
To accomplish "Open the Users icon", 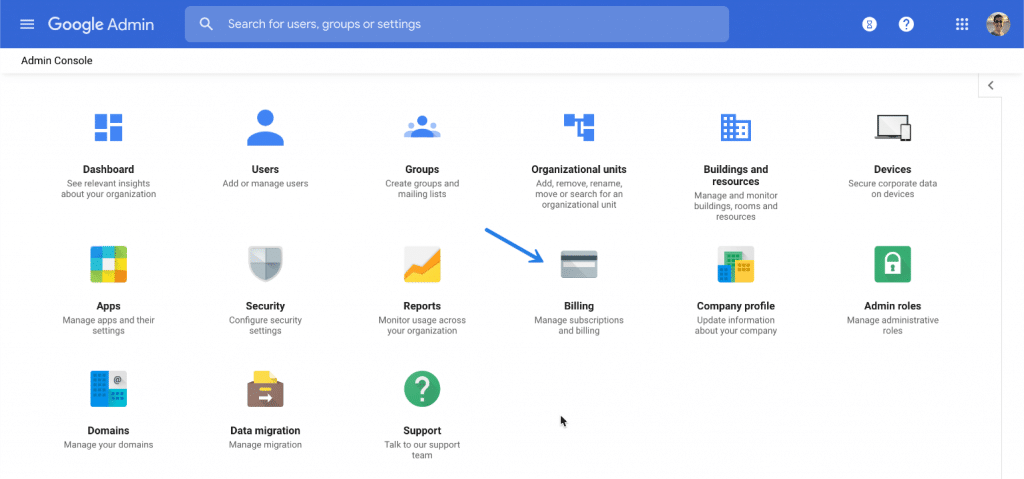I will point(265,127).
